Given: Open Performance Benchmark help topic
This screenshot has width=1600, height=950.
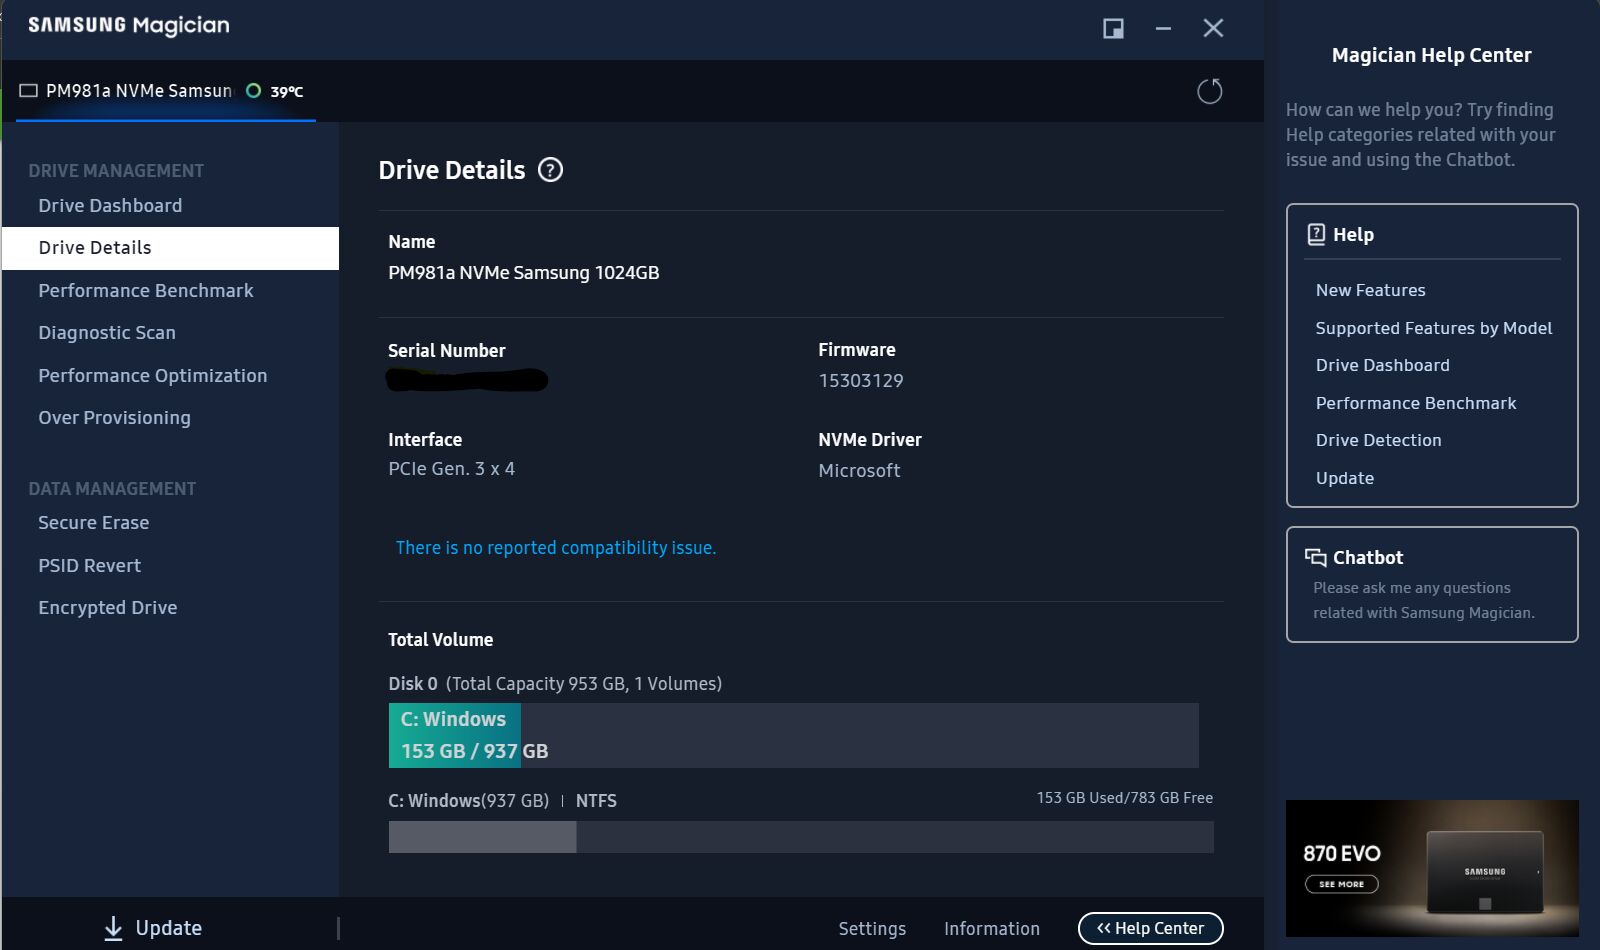Looking at the screenshot, I should coord(1416,403).
